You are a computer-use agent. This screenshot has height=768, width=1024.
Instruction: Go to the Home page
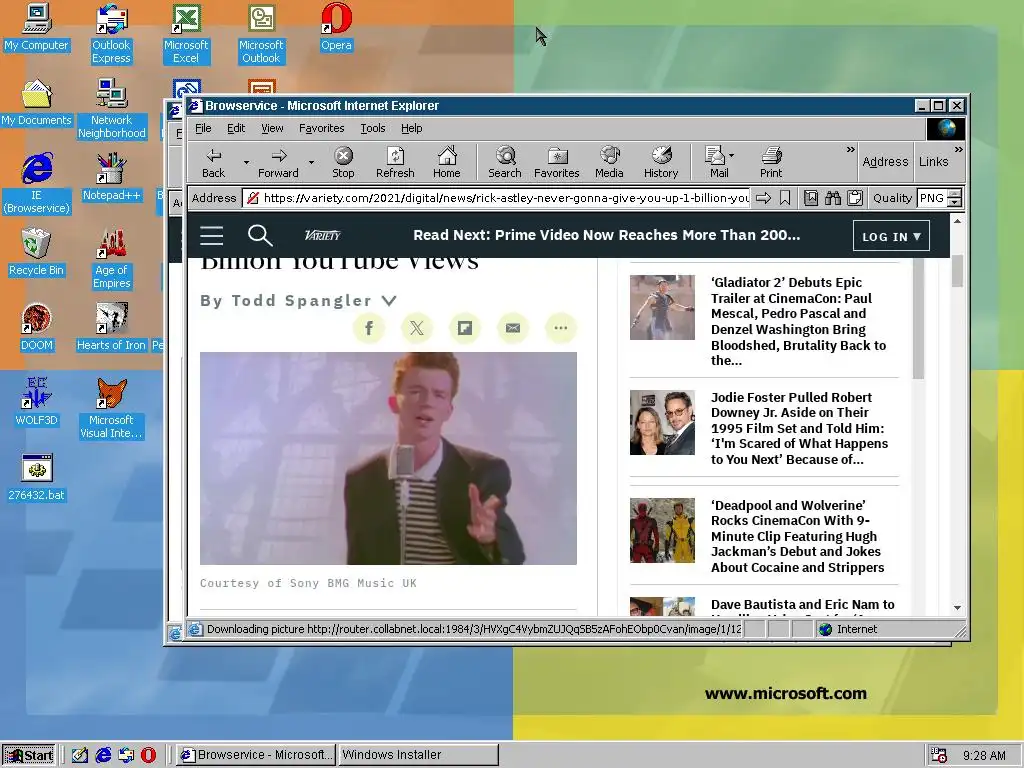(x=447, y=162)
